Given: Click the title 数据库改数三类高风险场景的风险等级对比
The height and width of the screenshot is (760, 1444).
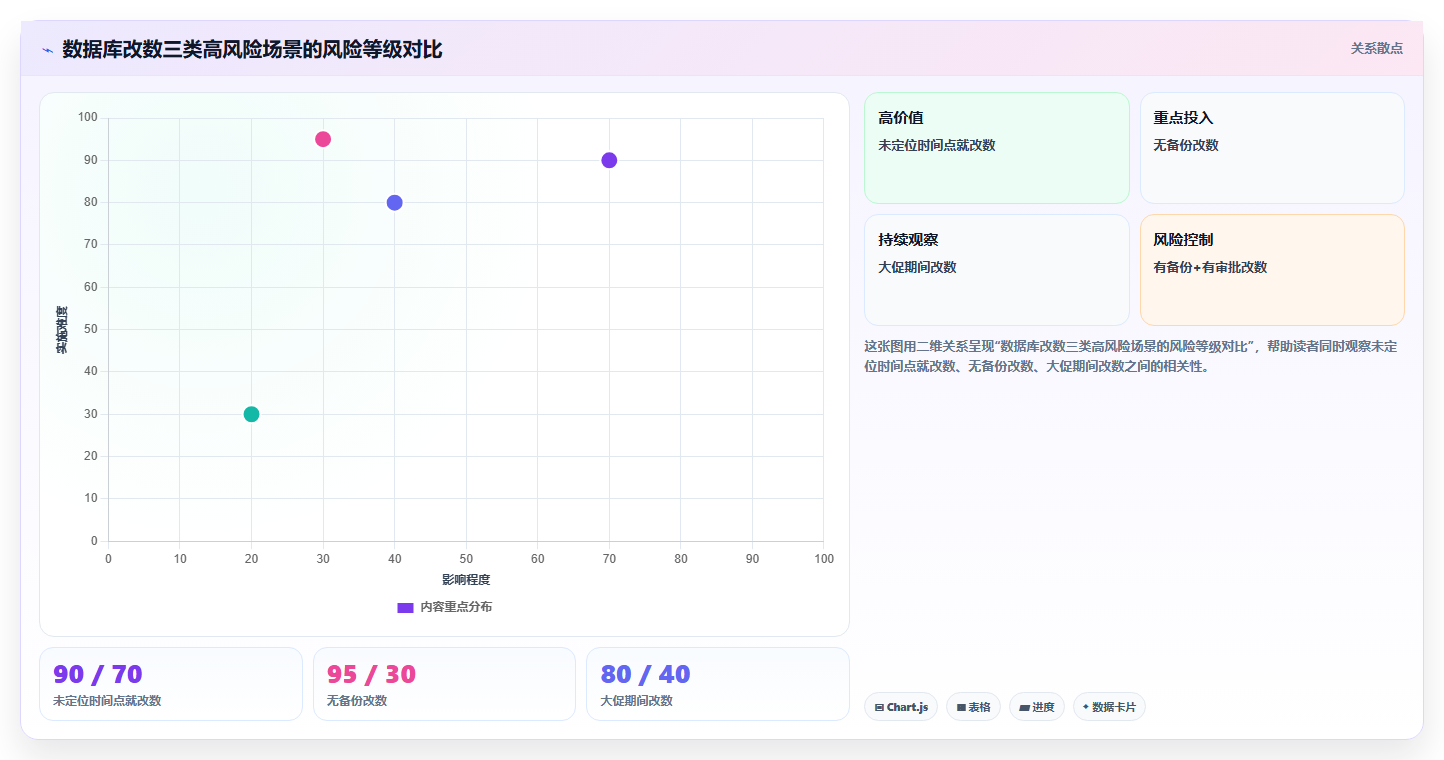Looking at the screenshot, I should pos(252,49).
